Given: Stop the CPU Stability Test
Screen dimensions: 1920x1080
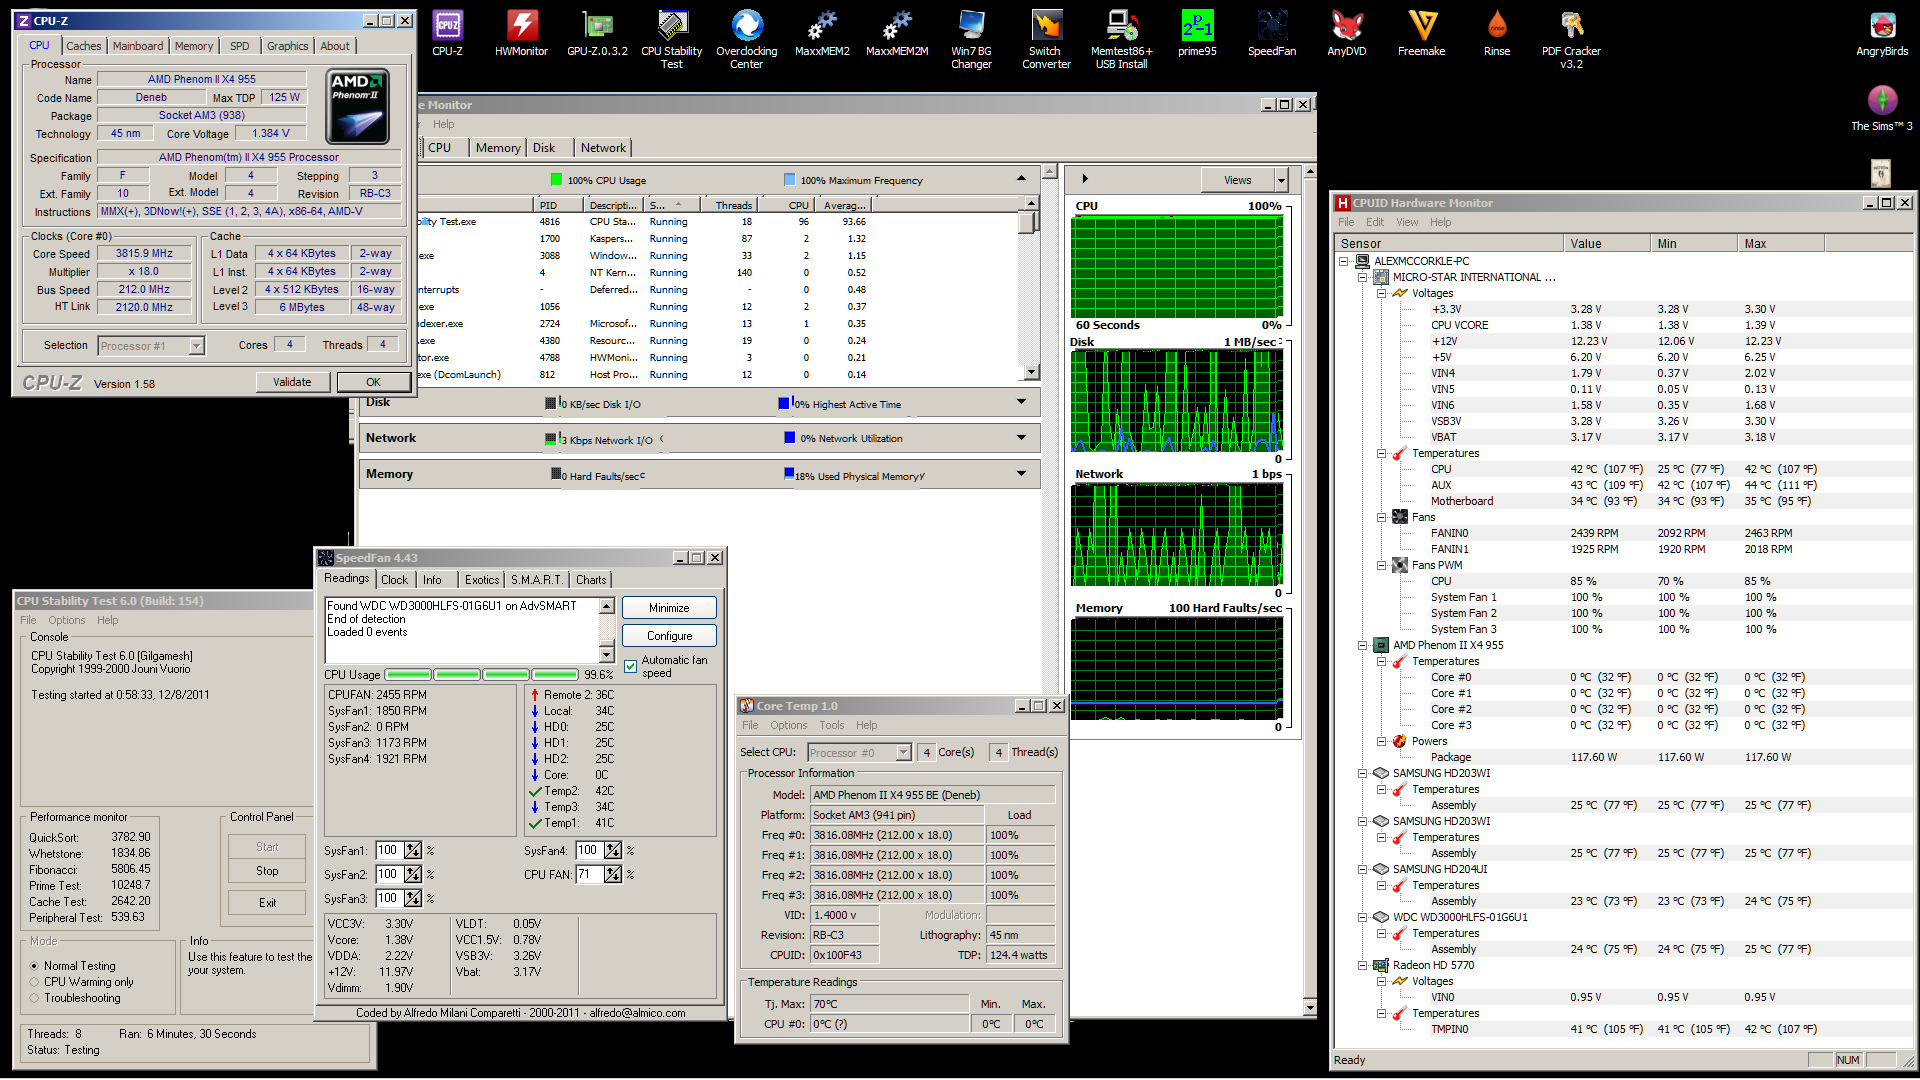Looking at the screenshot, I should click(267, 871).
